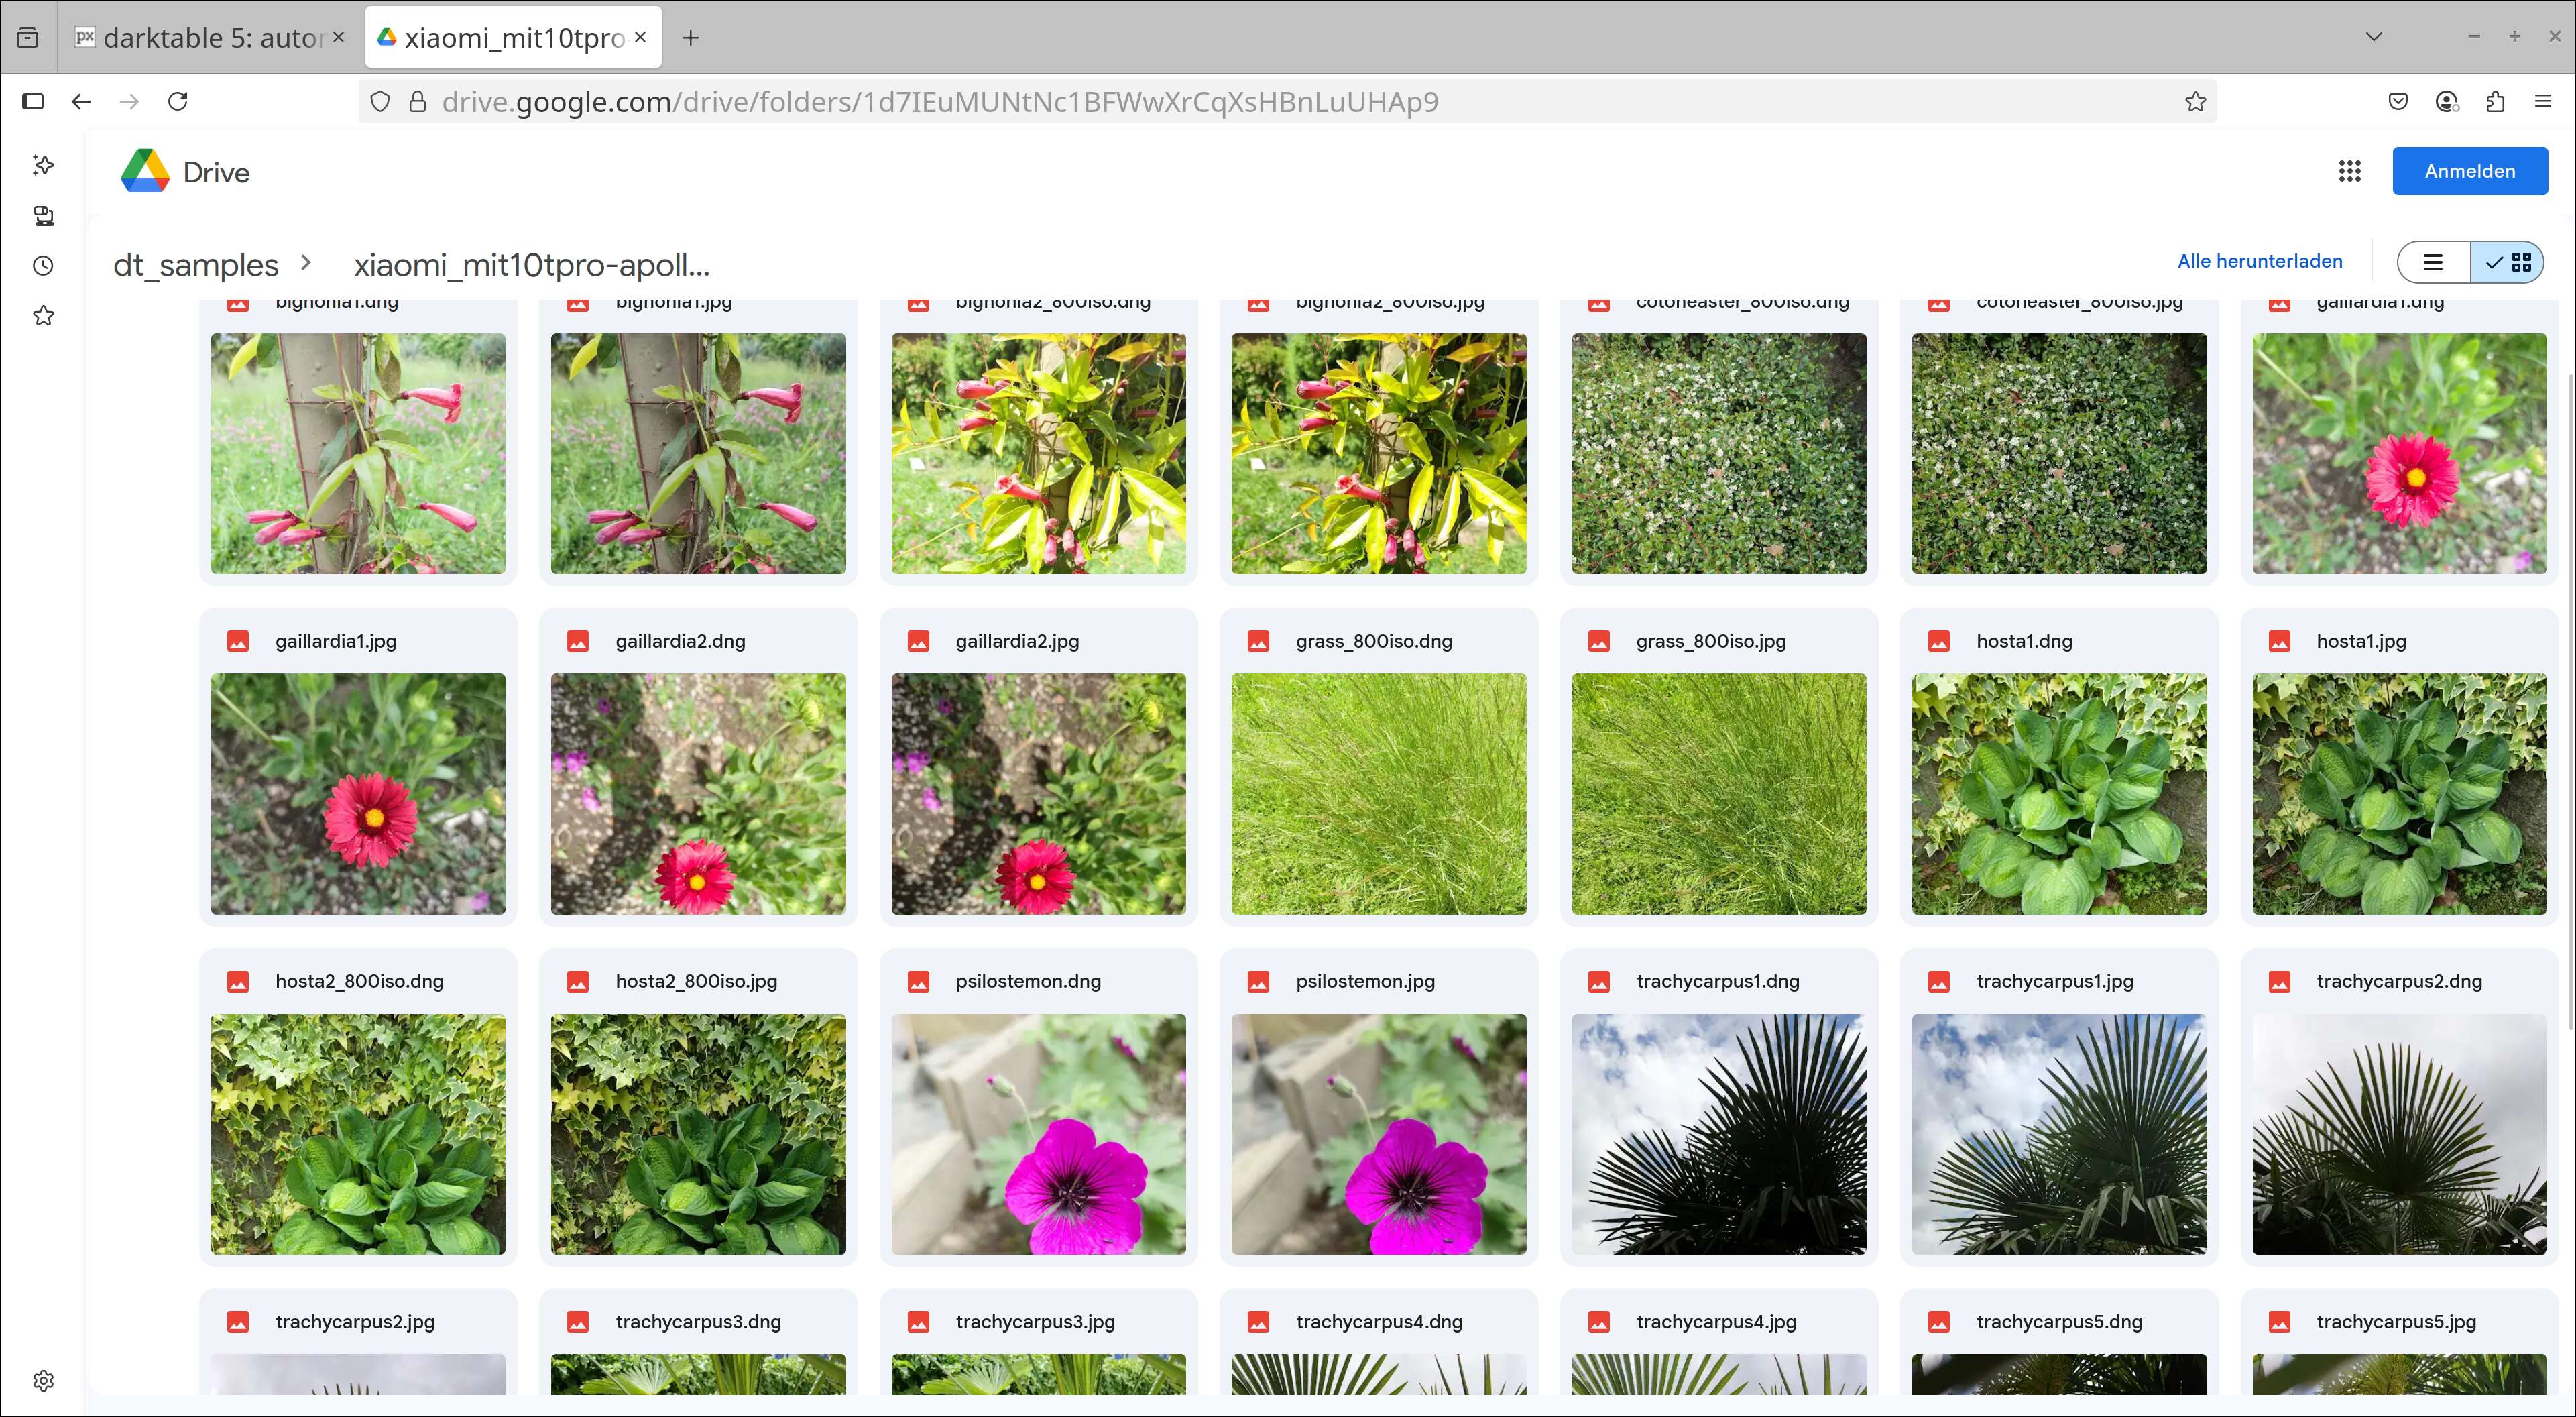Click psilostemon.jpg file name
The width and height of the screenshot is (2576, 1417).
click(x=1365, y=981)
